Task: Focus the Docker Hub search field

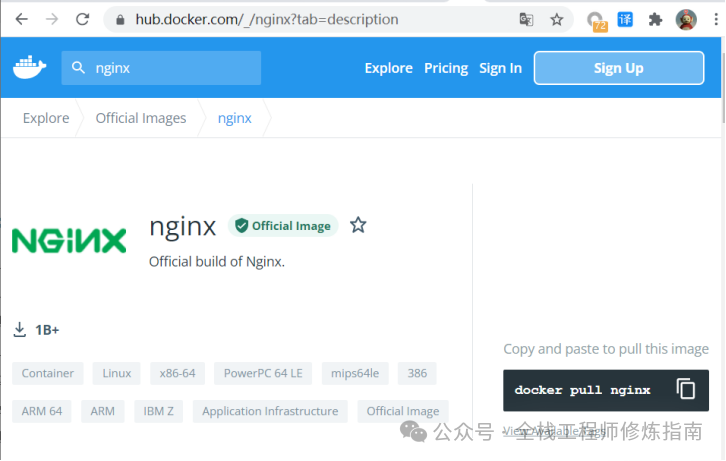Action: 161,68
